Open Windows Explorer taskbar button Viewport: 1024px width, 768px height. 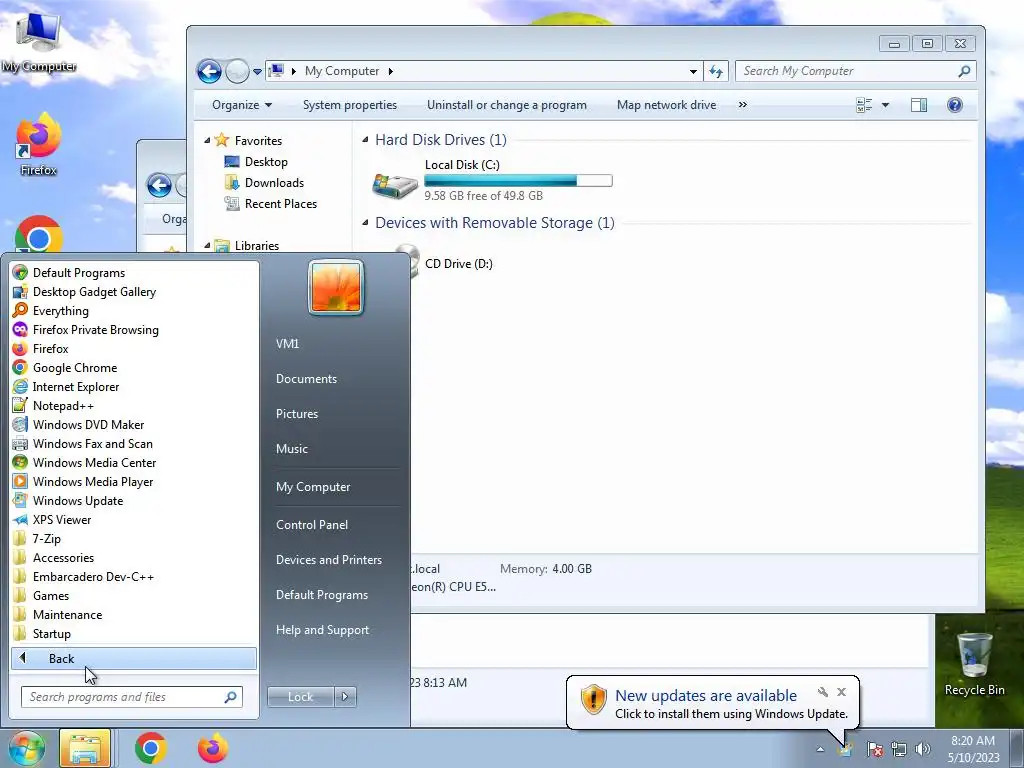pos(85,748)
